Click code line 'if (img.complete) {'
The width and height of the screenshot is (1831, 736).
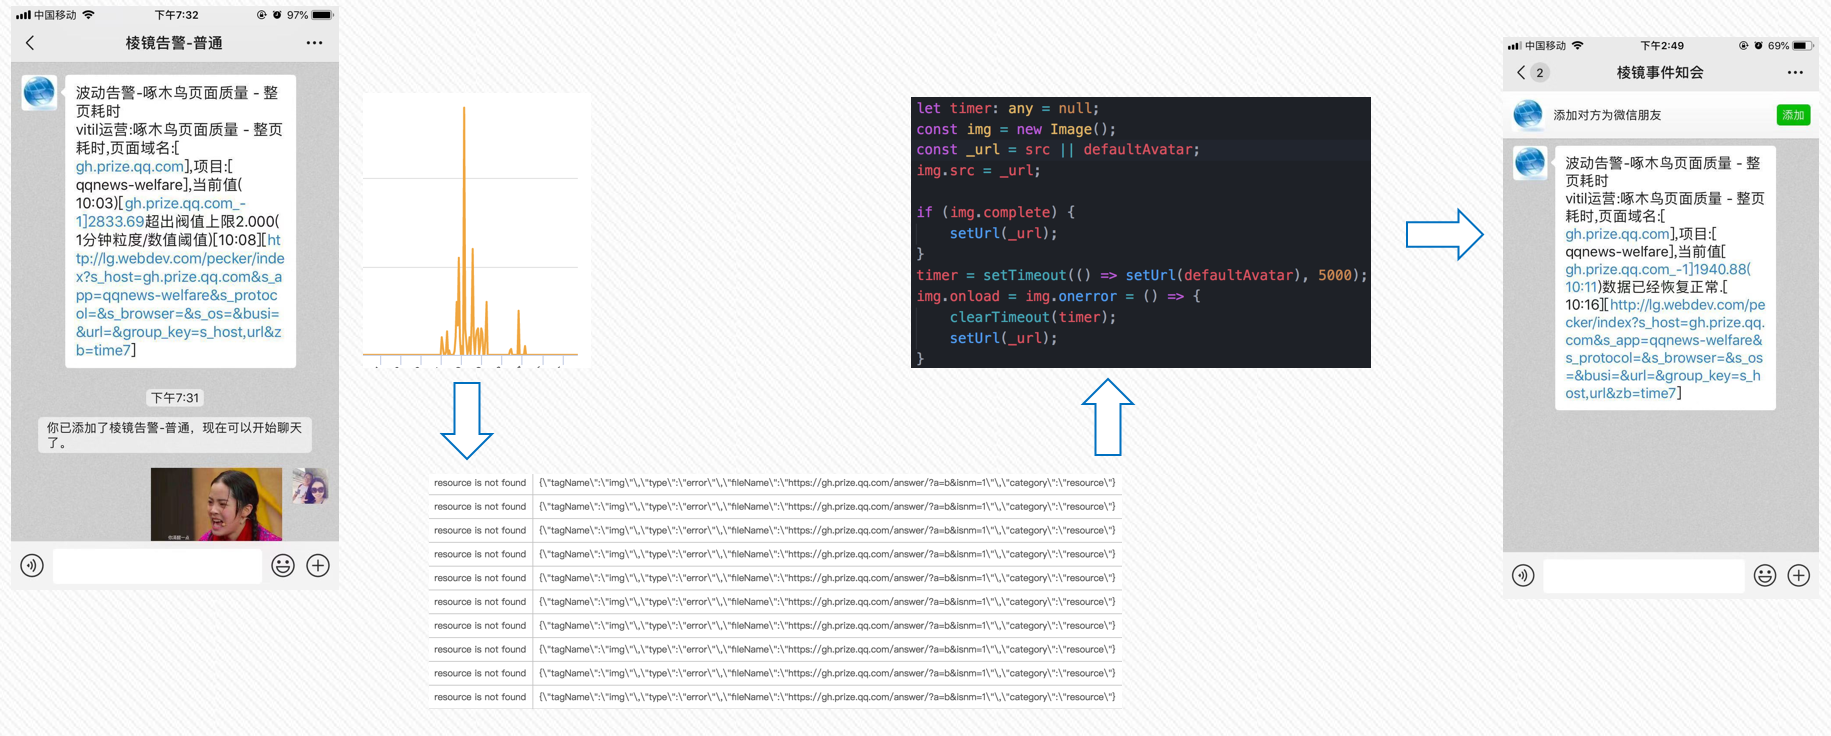995,212
